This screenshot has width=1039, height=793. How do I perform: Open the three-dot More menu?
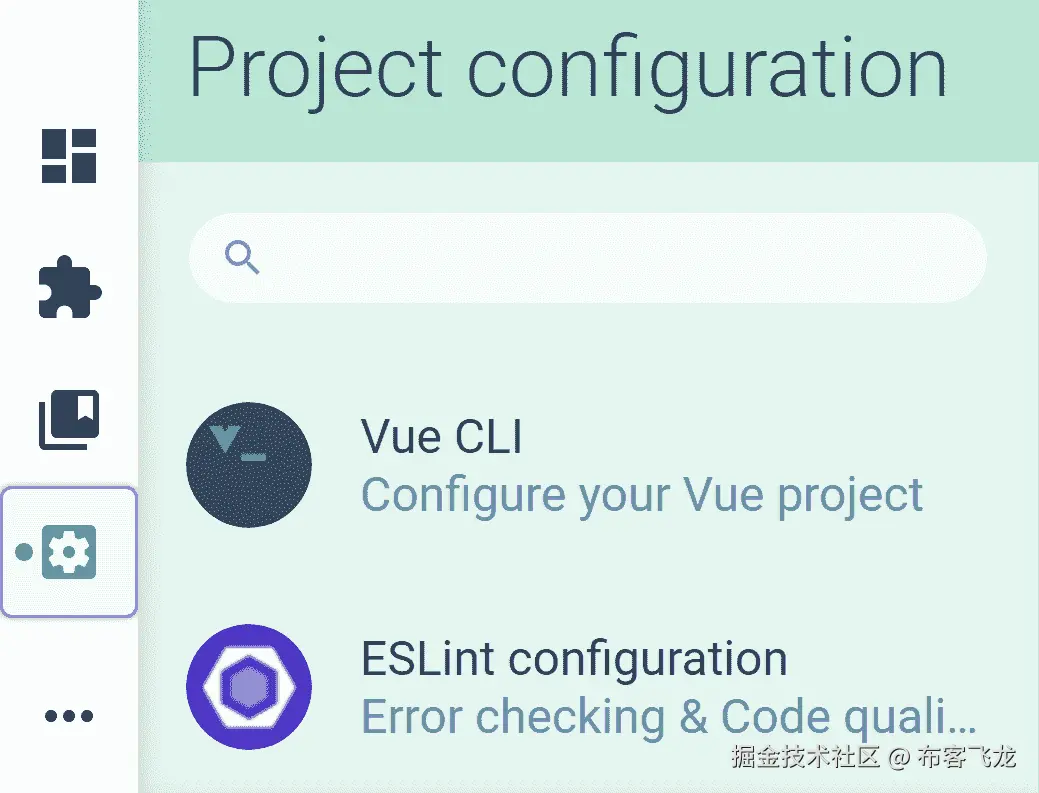point(69,715)
